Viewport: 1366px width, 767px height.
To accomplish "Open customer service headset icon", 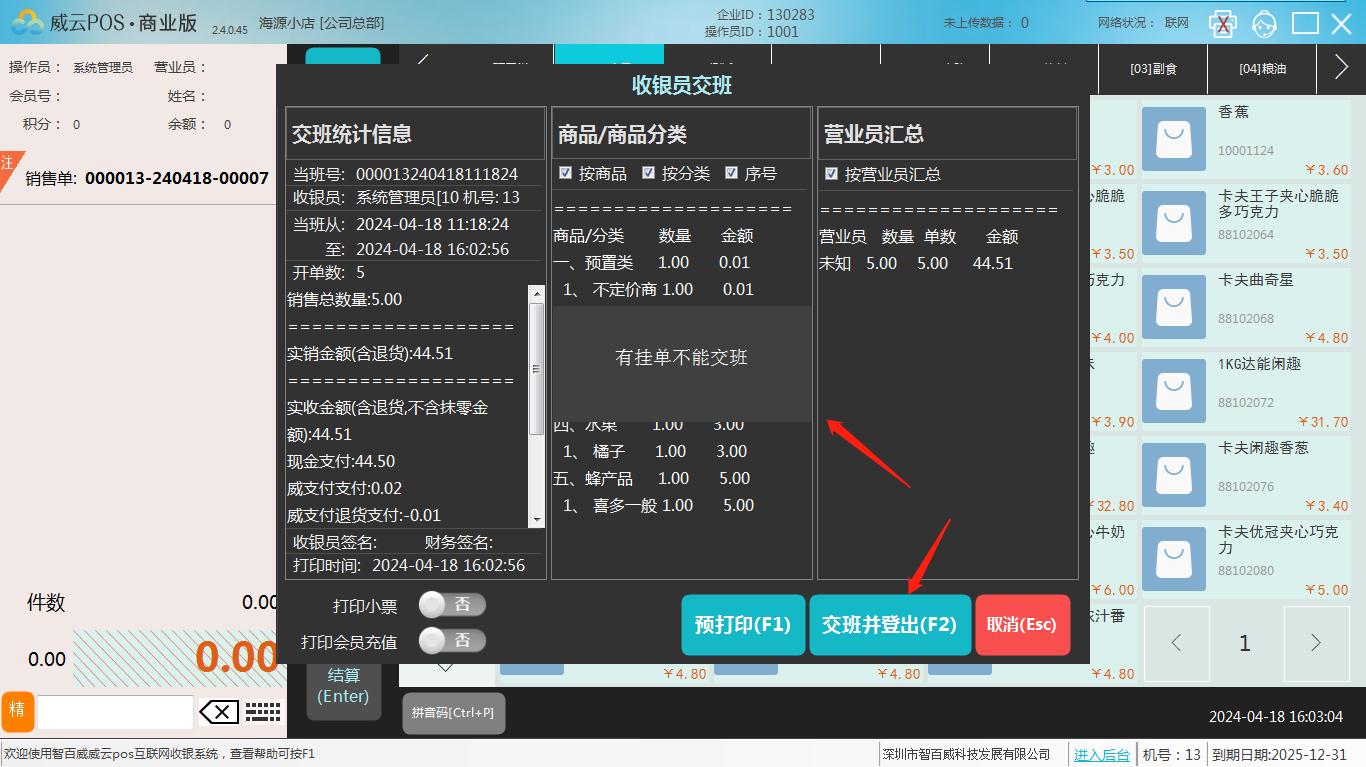I will 1265,23.
